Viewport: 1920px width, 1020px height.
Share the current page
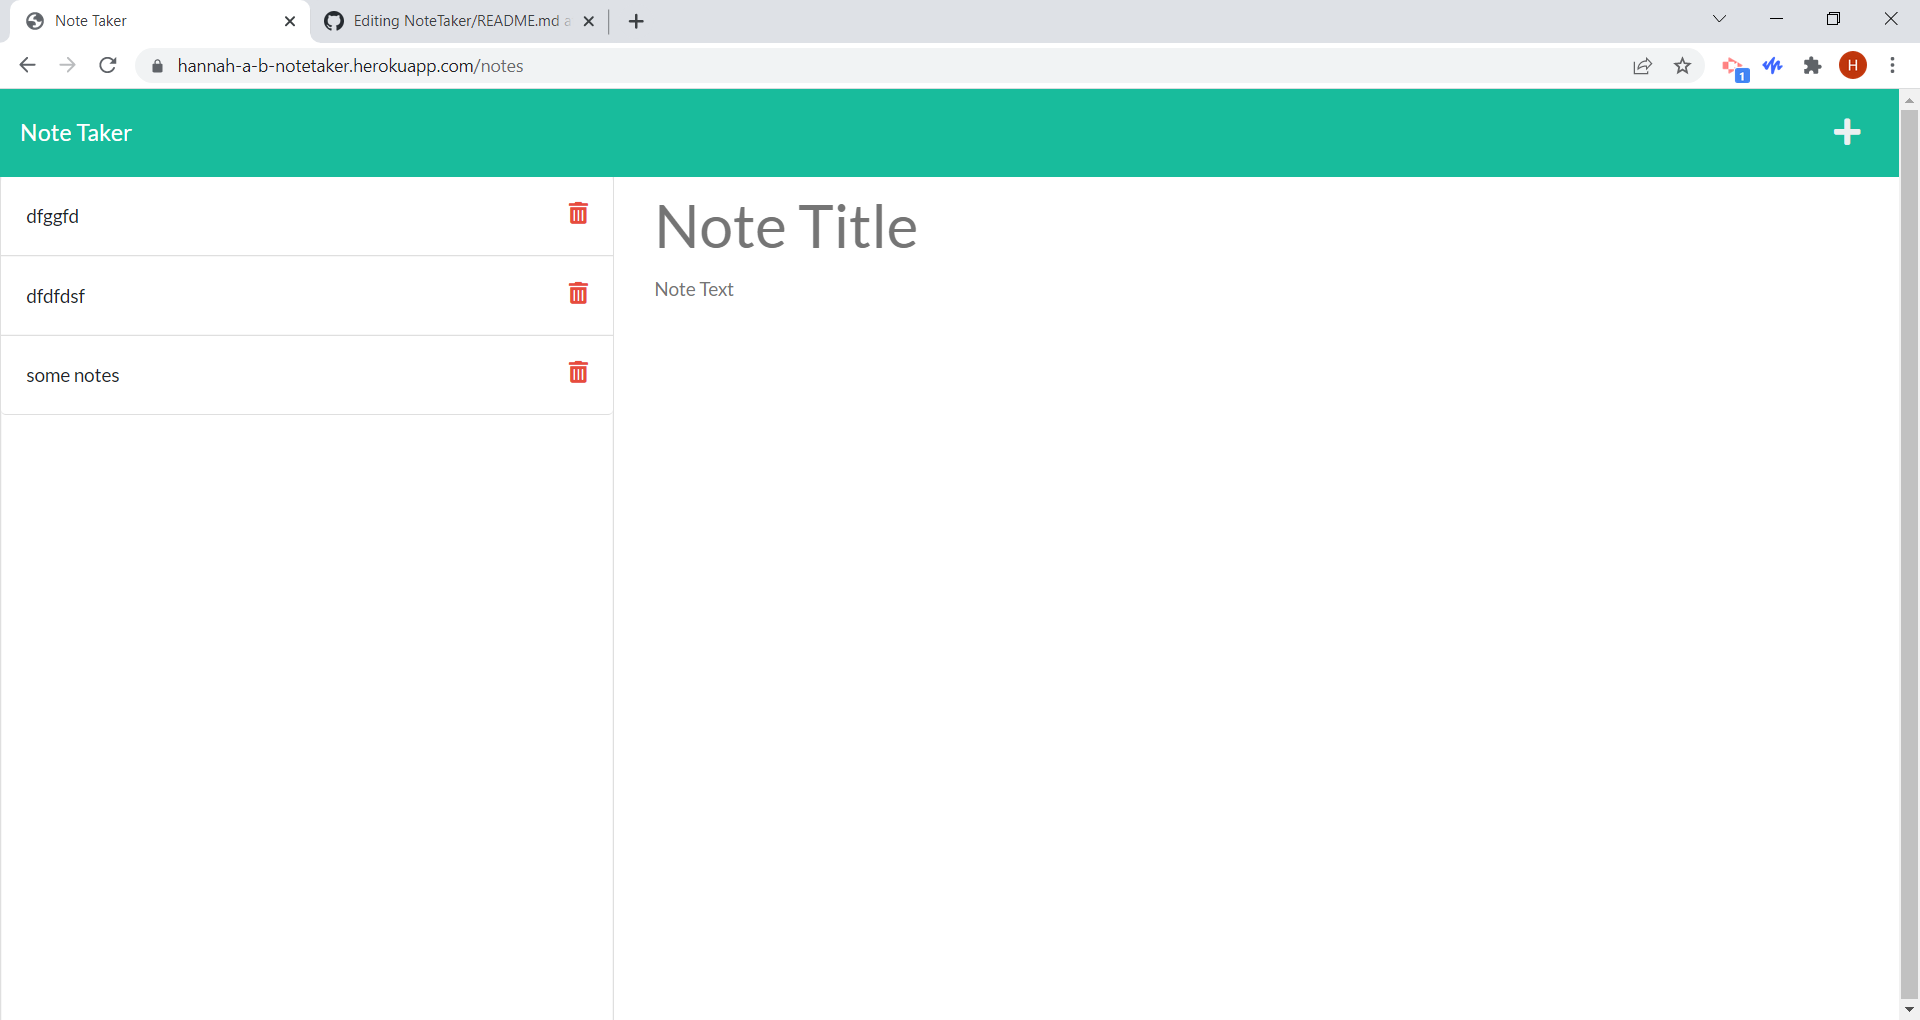(1643, 65)
